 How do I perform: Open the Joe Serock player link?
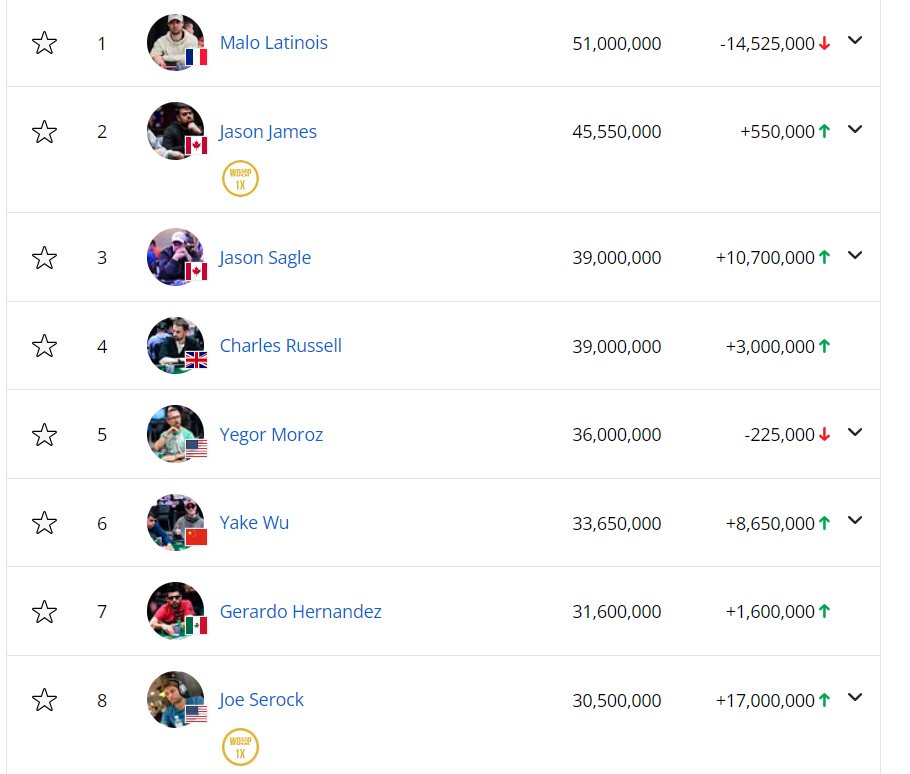[262, 700]
